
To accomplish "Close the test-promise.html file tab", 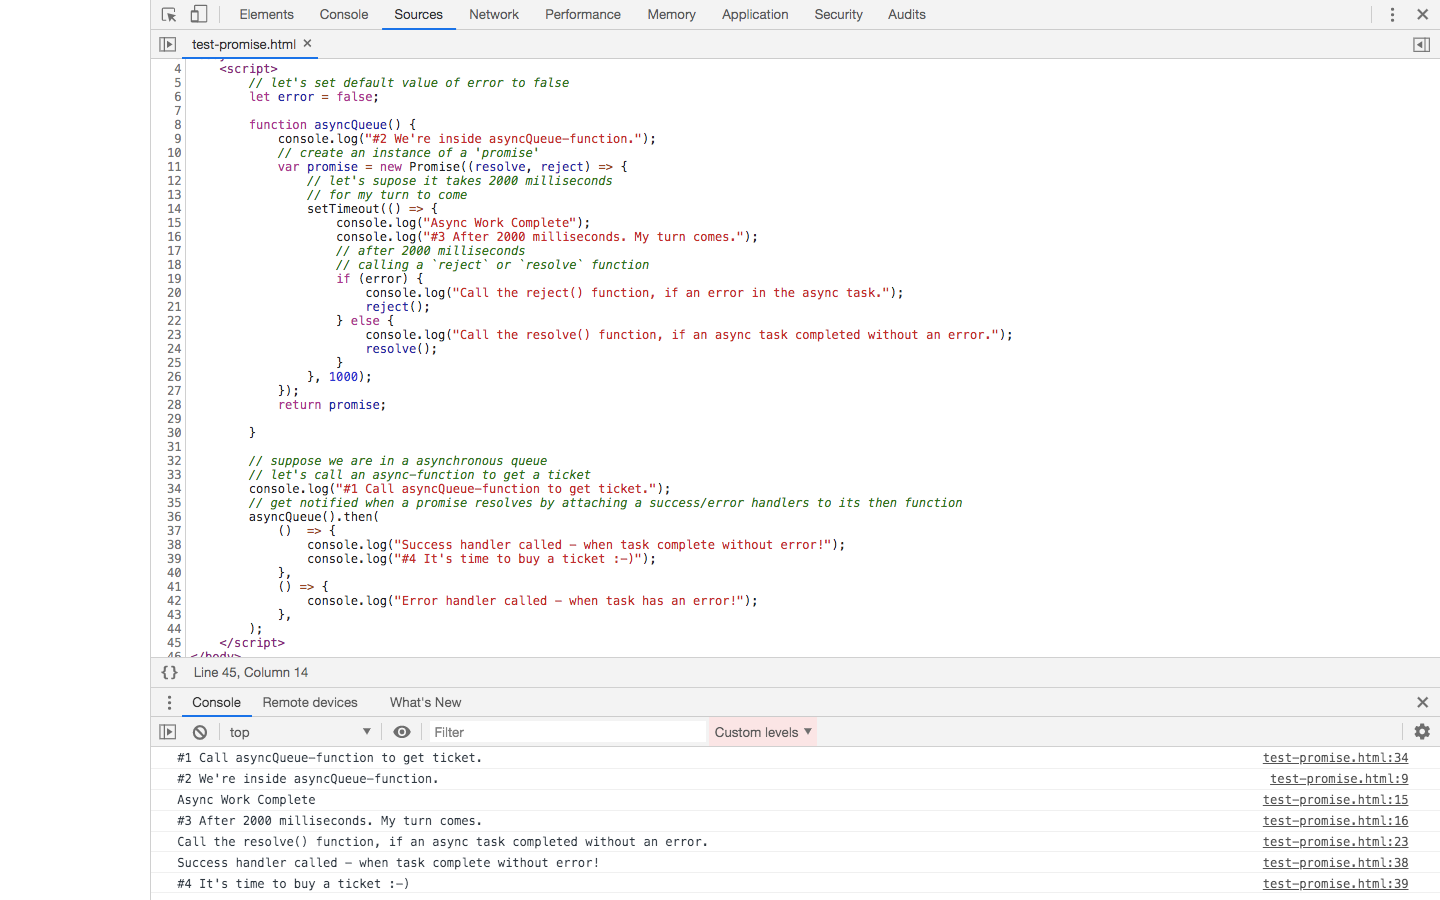I will point(308,44).
